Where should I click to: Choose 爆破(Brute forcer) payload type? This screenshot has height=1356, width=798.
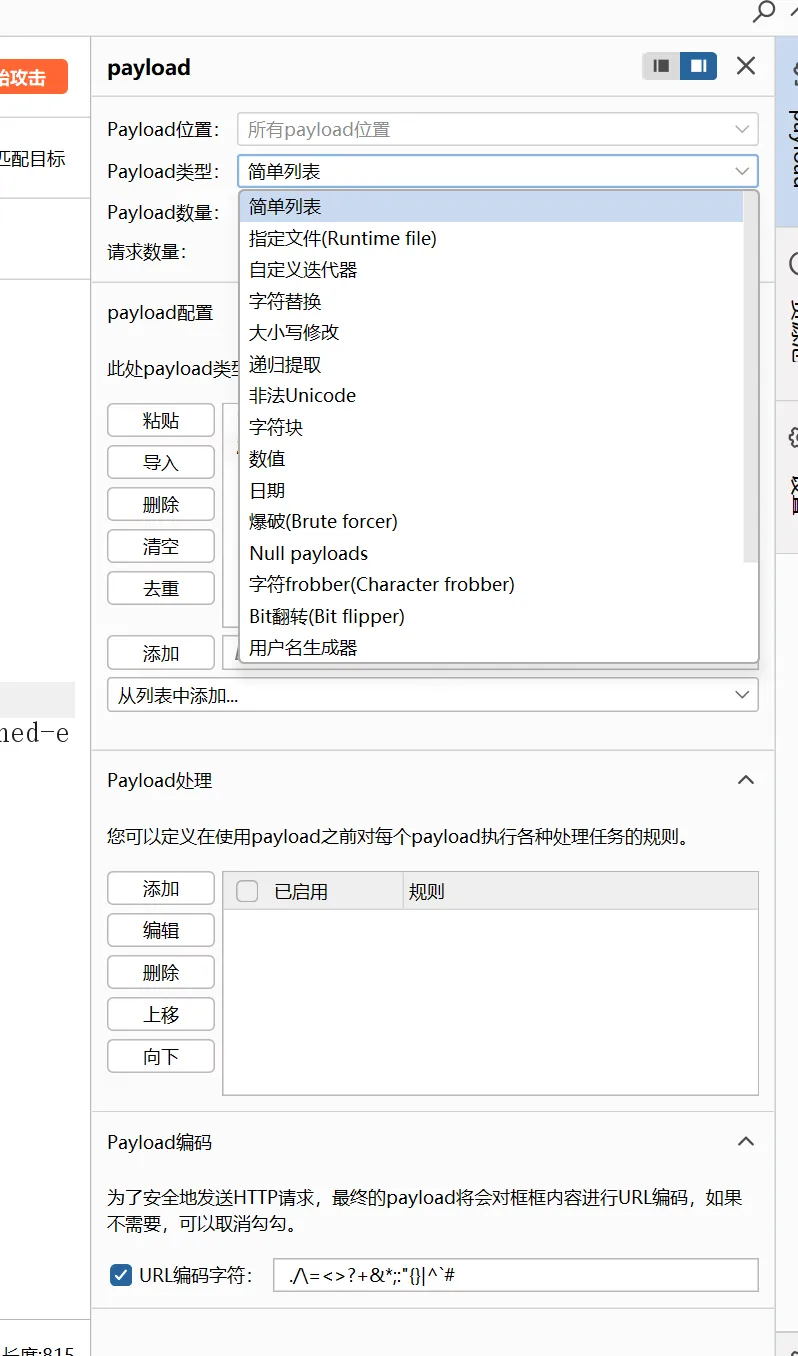coord(323,521)
